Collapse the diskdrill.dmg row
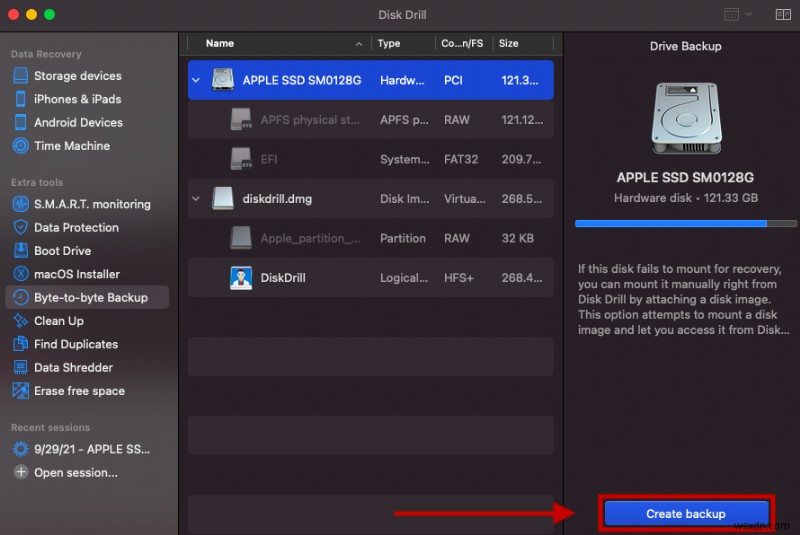 tap(196, 198)
